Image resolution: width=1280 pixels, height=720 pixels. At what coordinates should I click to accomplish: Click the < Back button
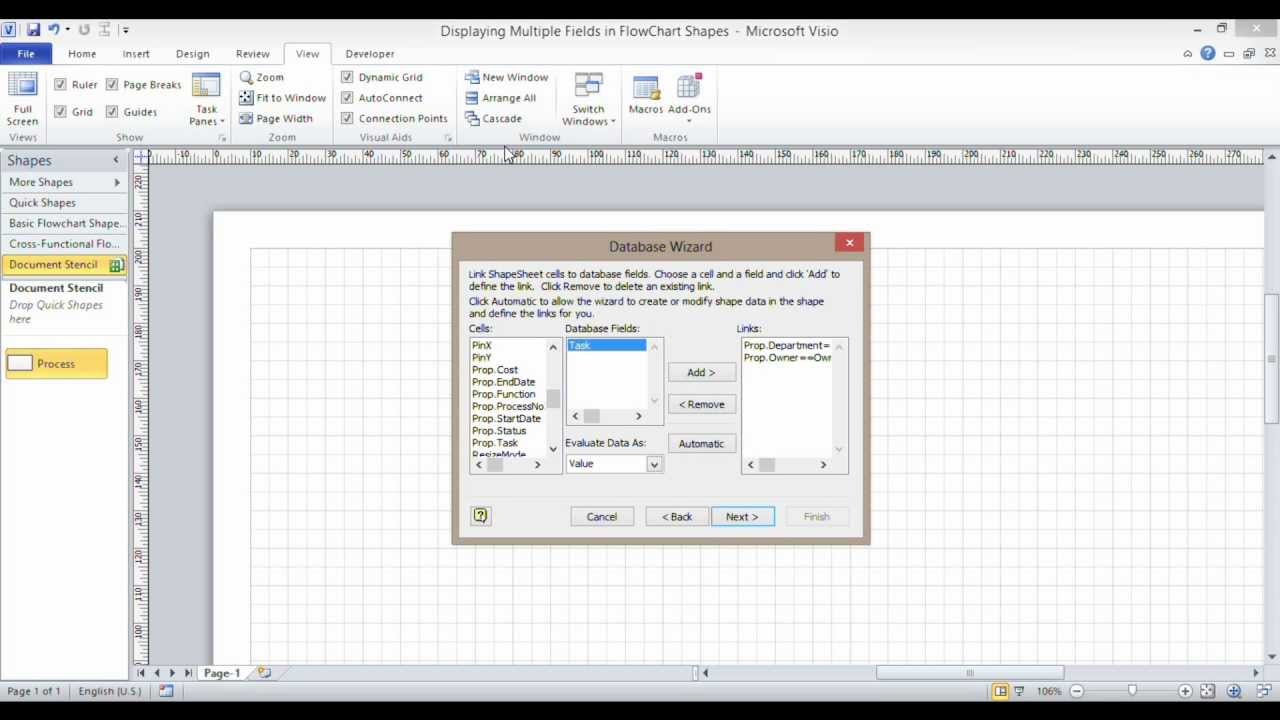[x=677, y=517]
